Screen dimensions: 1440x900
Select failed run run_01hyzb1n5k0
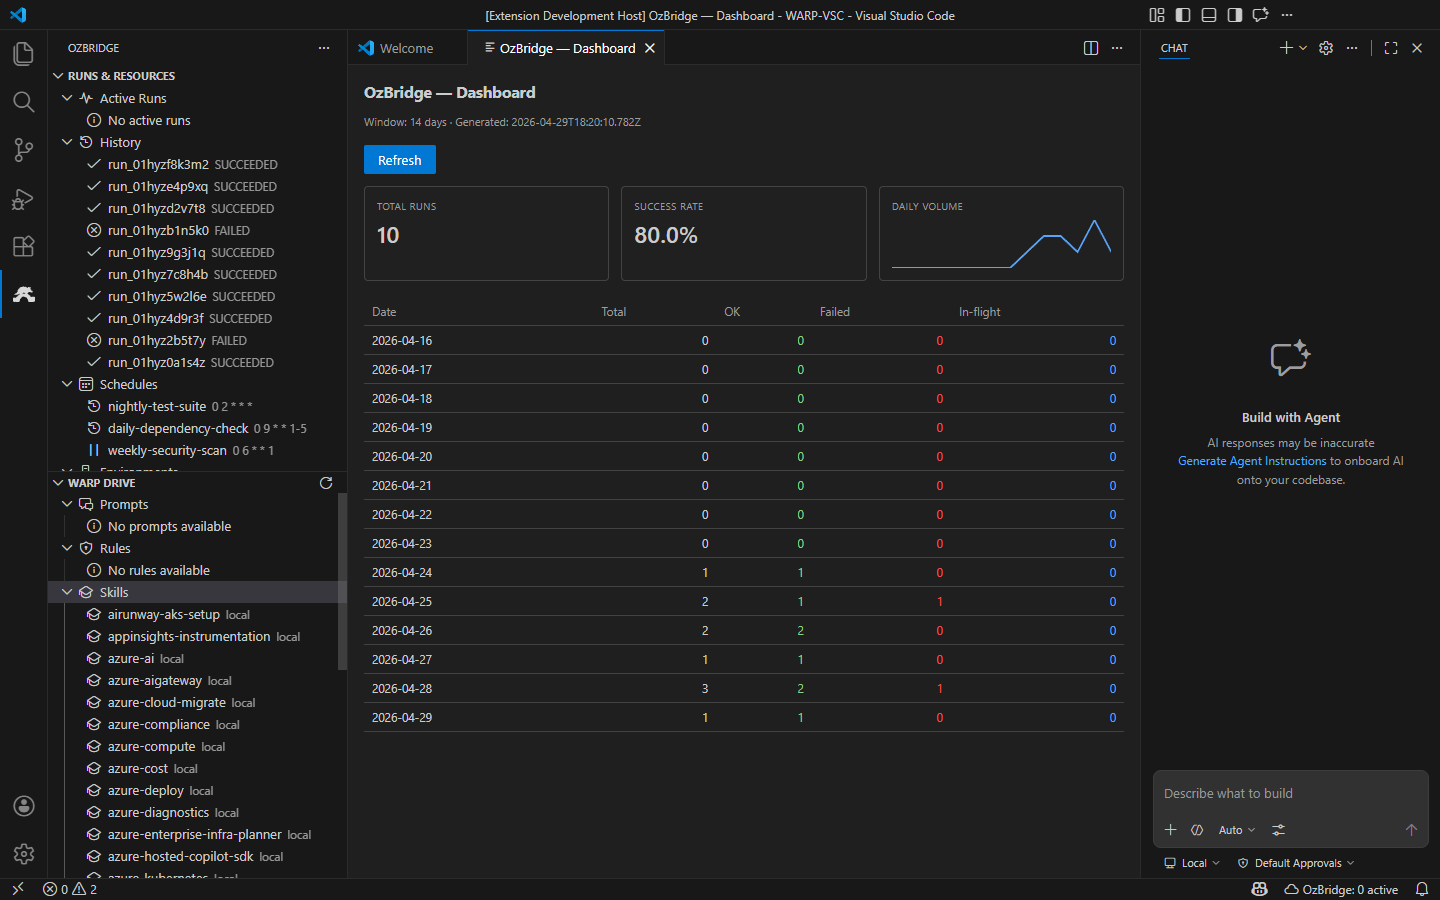click(x=197, y=230)
